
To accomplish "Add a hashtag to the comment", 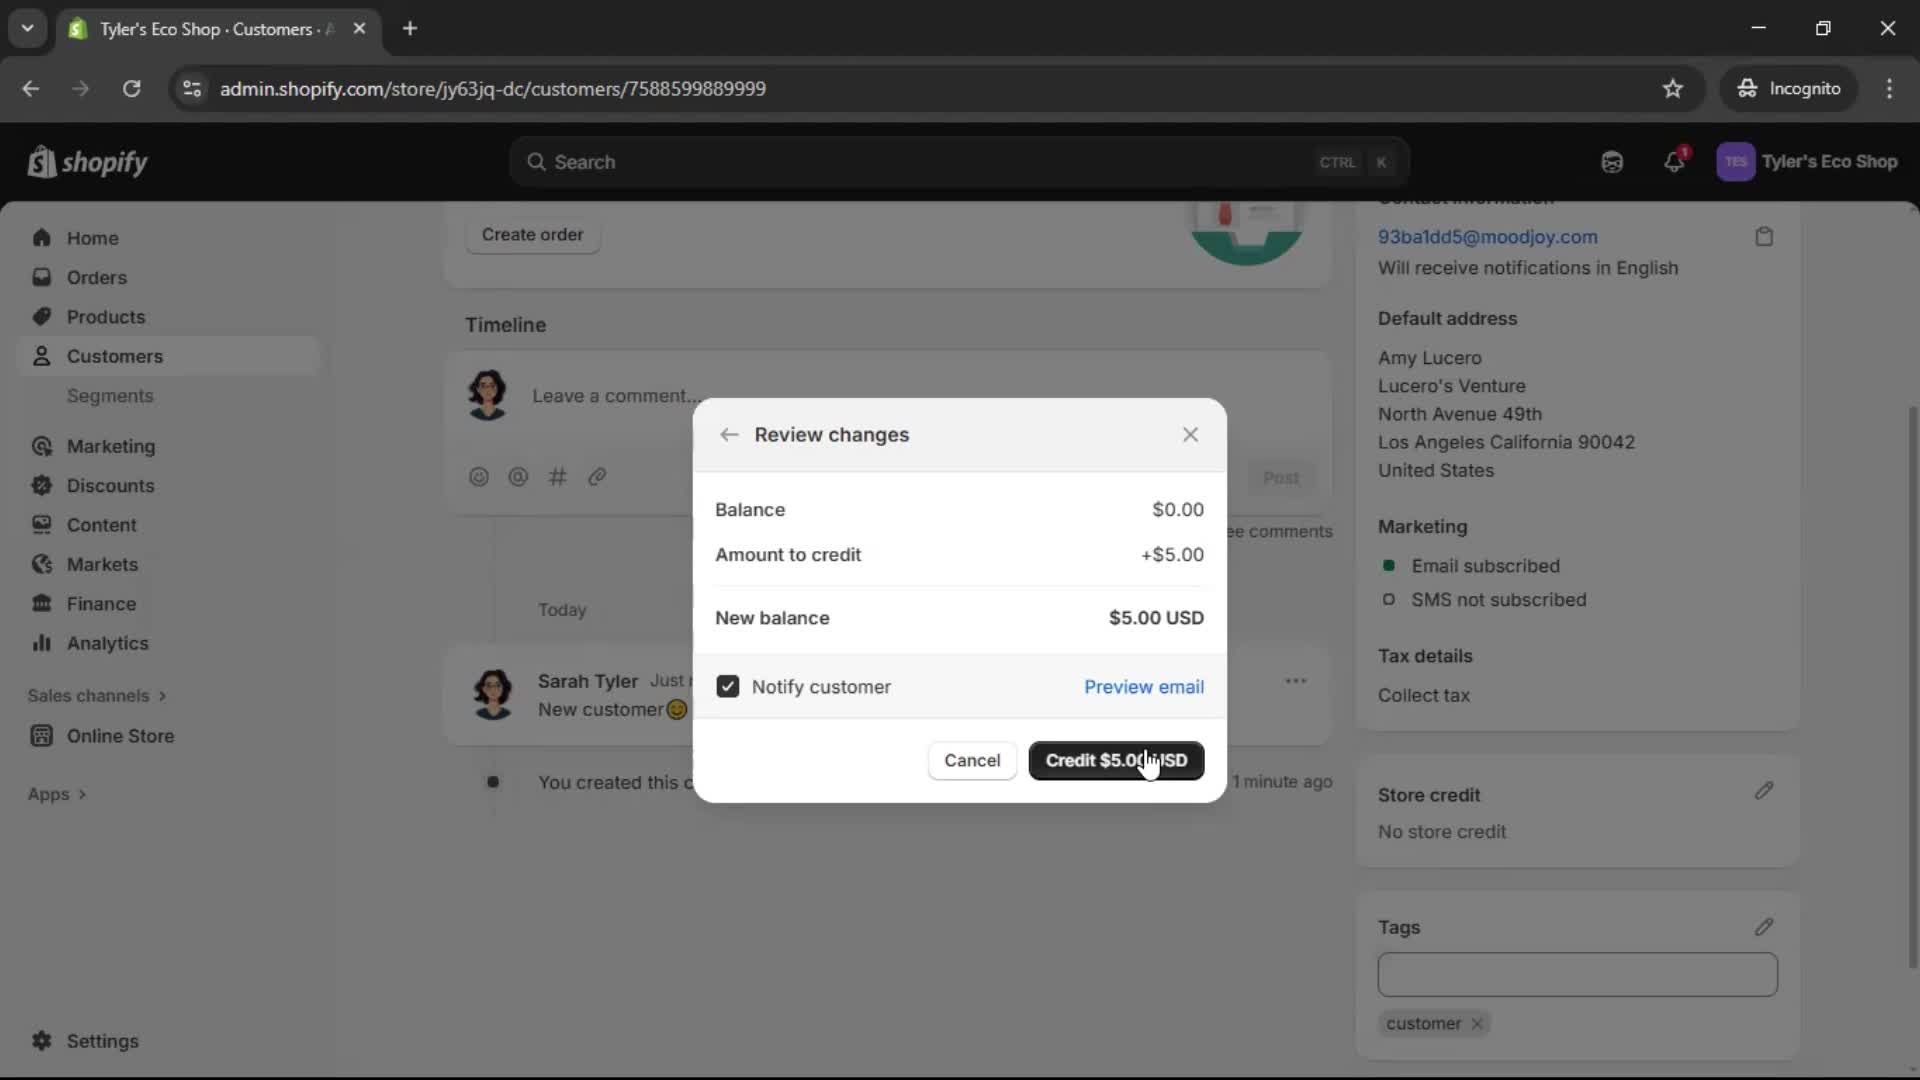I will coord(558,477).
